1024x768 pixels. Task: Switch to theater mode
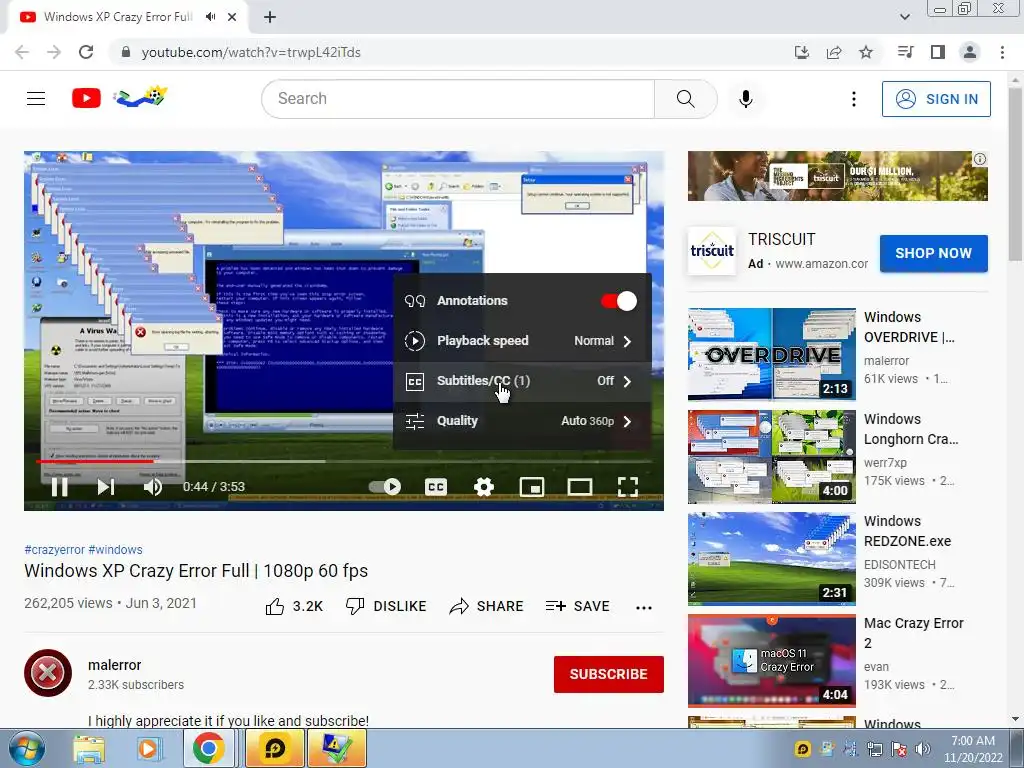click(579, 487)
